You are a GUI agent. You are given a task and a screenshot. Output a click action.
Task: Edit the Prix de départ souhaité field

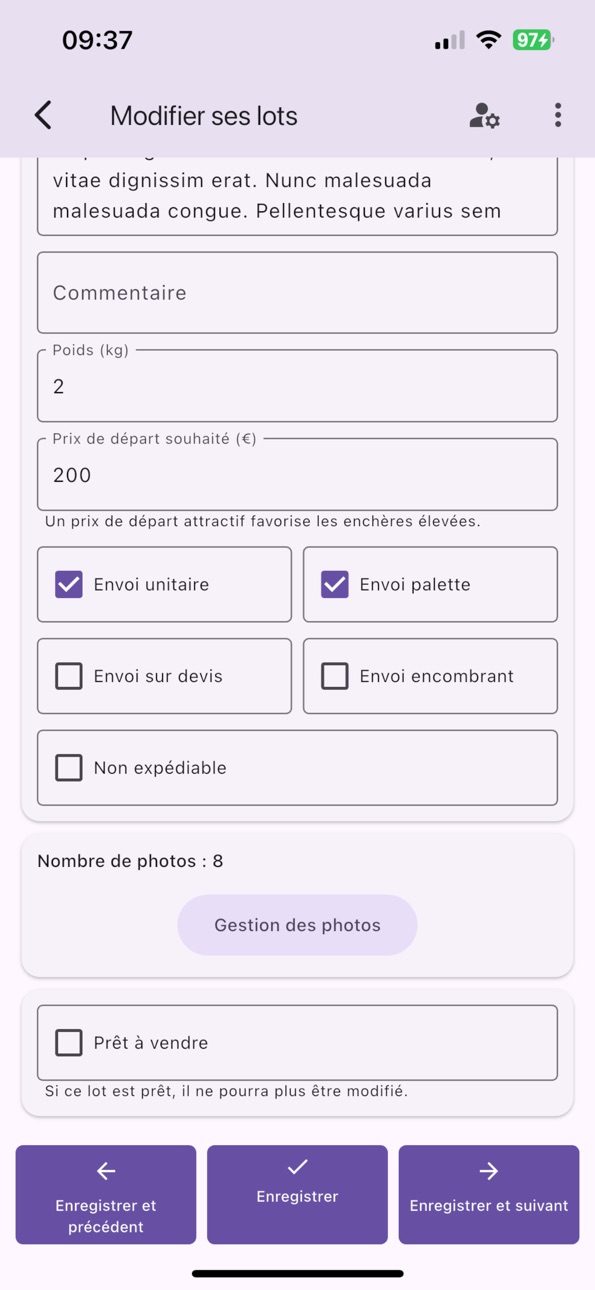[x=297, y=475]
